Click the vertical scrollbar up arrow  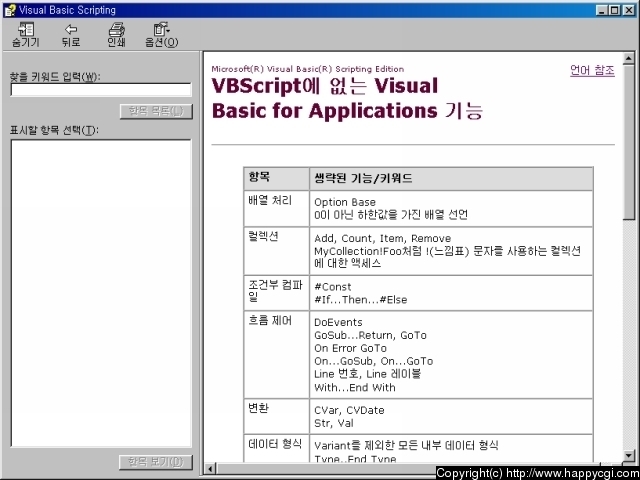[x=629, y=58]
